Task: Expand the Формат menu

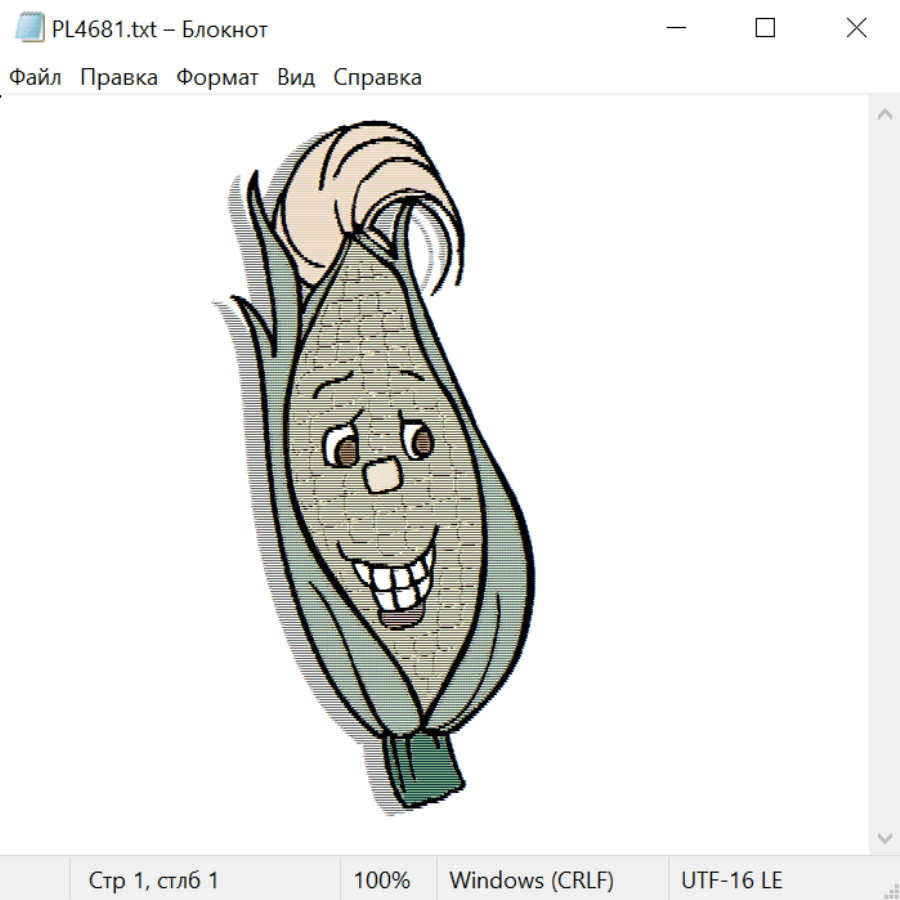Action: tap(217, 78)
